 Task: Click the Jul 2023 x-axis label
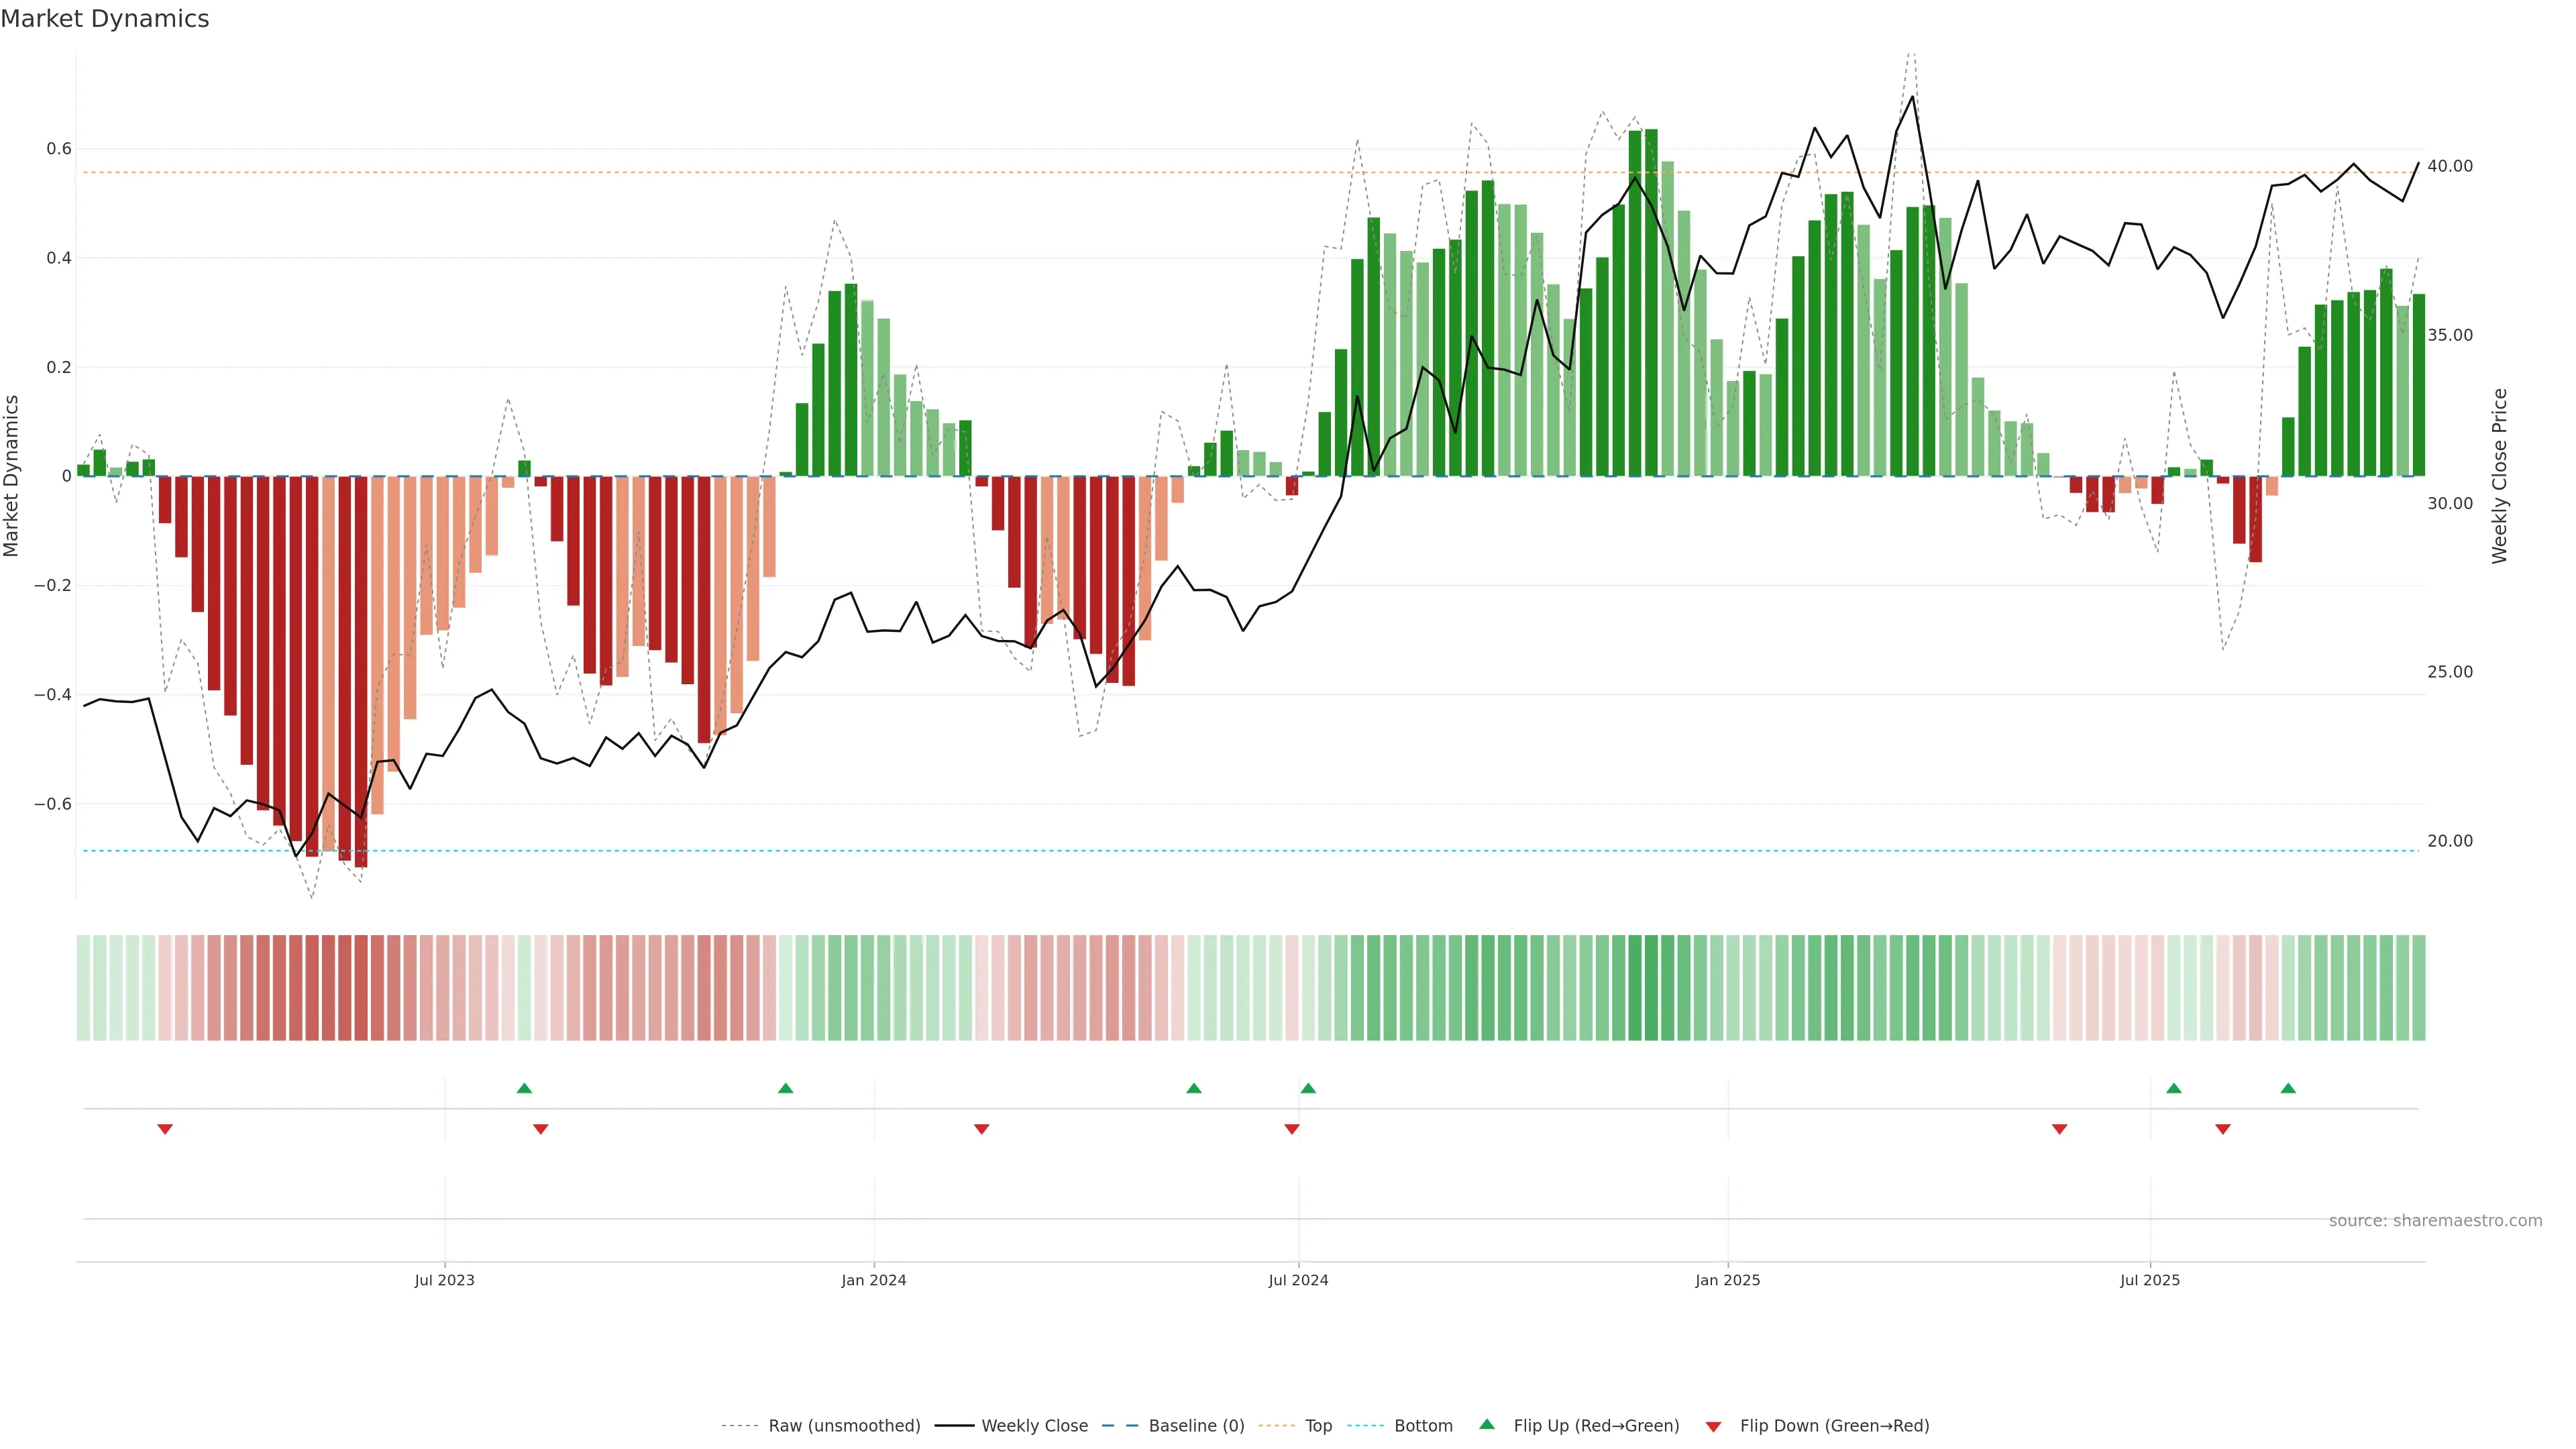[x=444, y=1280]
